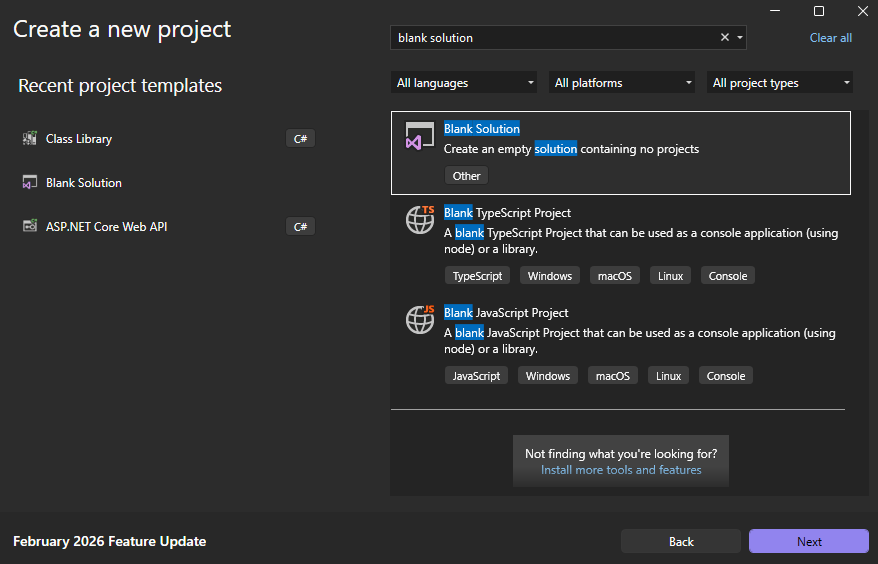This screenshot has height=564, width=878.
Task: Expand the search history dropdown arrow
Action: click(x=740, y=38)
